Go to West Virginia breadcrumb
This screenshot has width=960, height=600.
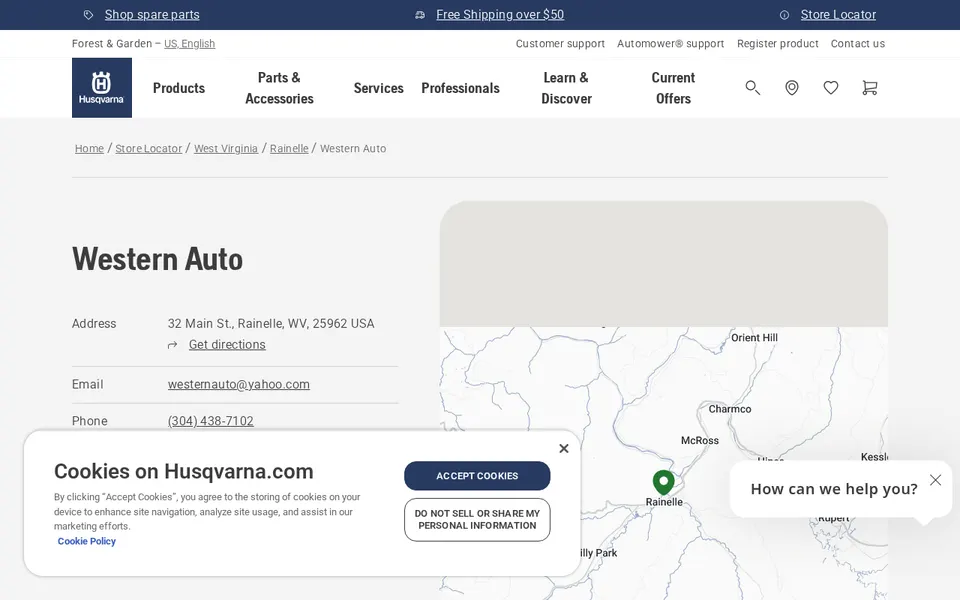click(x=226, y=148)
